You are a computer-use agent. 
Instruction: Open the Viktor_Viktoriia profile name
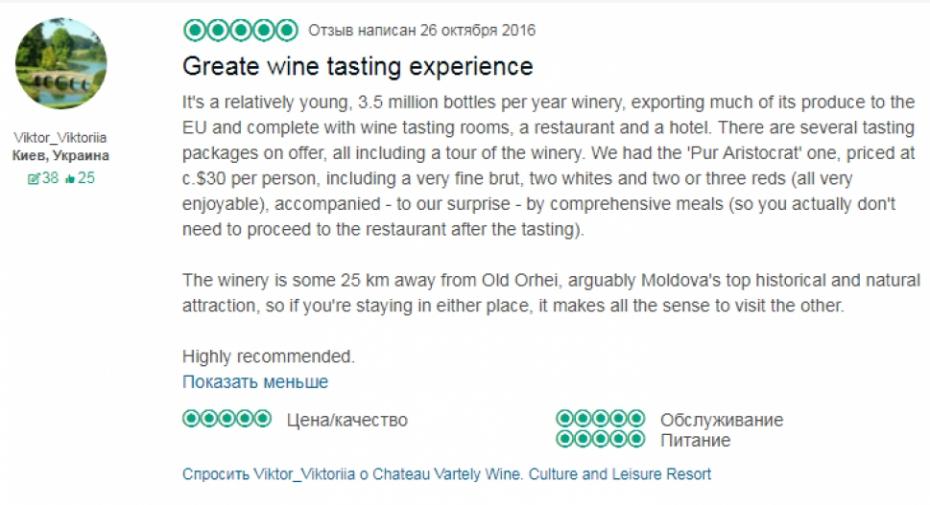click(x=61, y=138)
